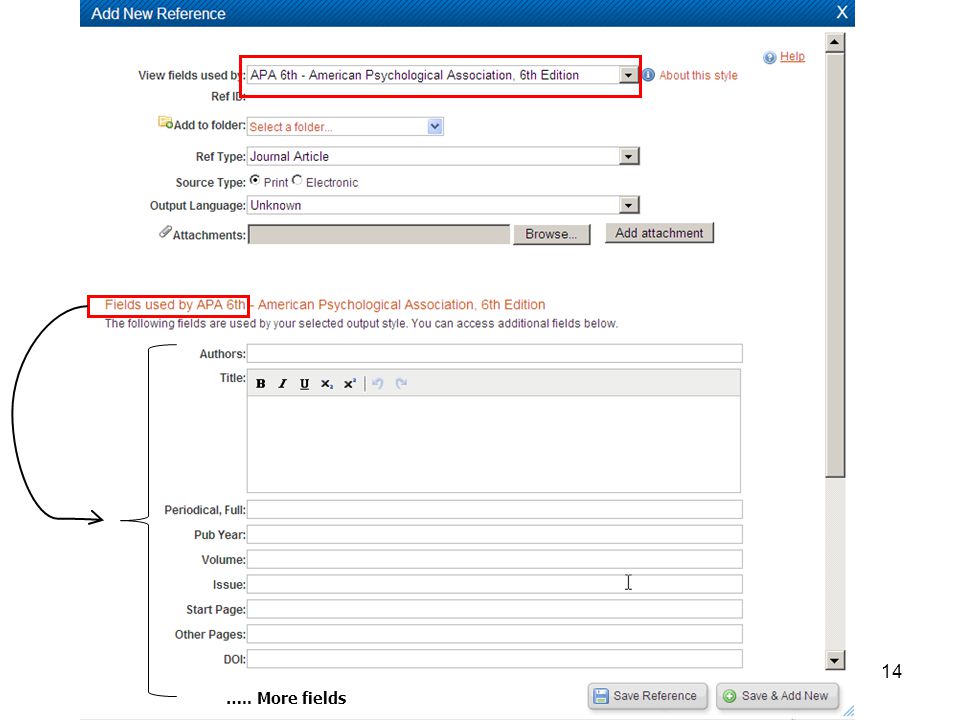
Task: Click the 'Fields used by APA 6th' heading
Action: point(174,305)
